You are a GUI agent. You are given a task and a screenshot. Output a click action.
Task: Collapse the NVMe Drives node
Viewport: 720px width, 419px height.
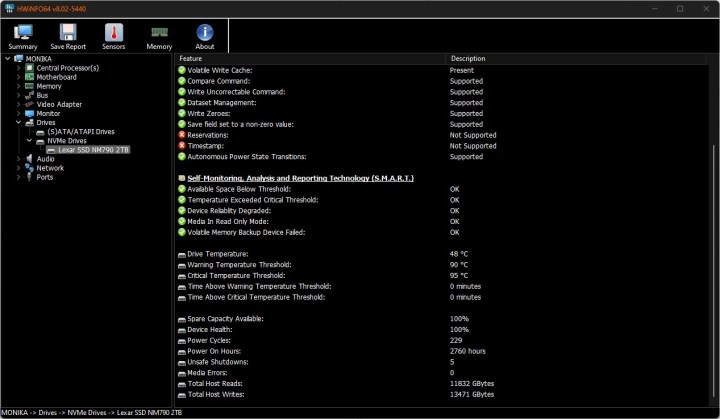[29, 141]
